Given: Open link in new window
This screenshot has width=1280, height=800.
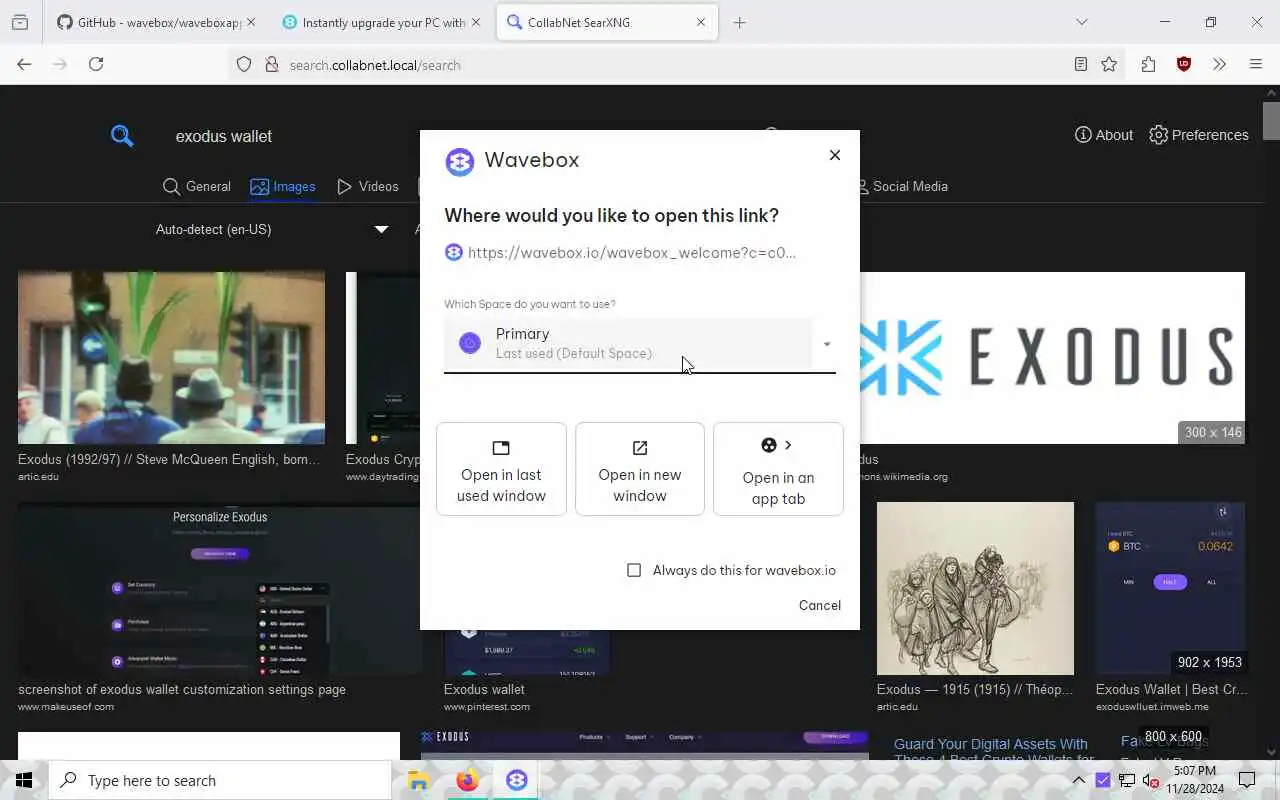Looking at the screenshot, I should coord(640,469).
